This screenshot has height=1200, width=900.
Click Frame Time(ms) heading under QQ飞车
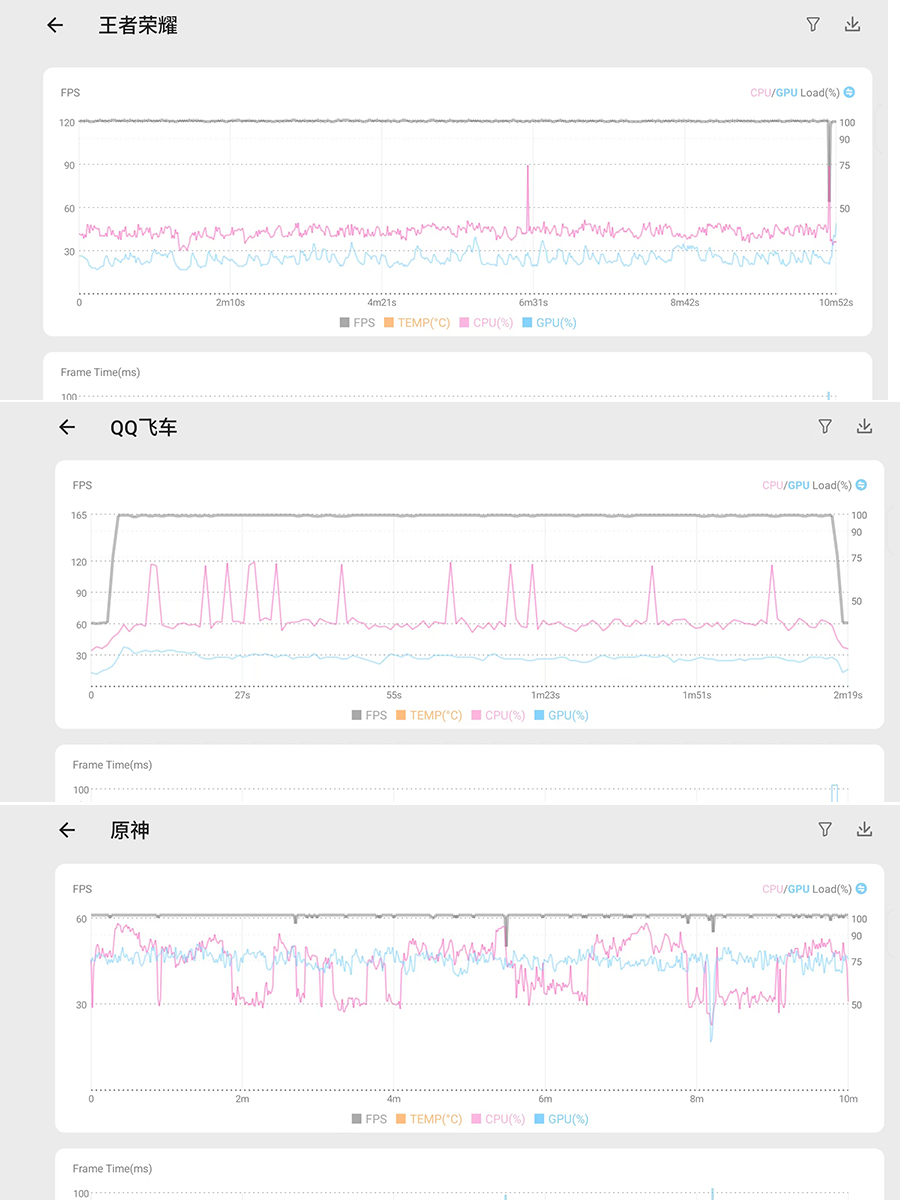pyautogui.click(x=112, y=765)
